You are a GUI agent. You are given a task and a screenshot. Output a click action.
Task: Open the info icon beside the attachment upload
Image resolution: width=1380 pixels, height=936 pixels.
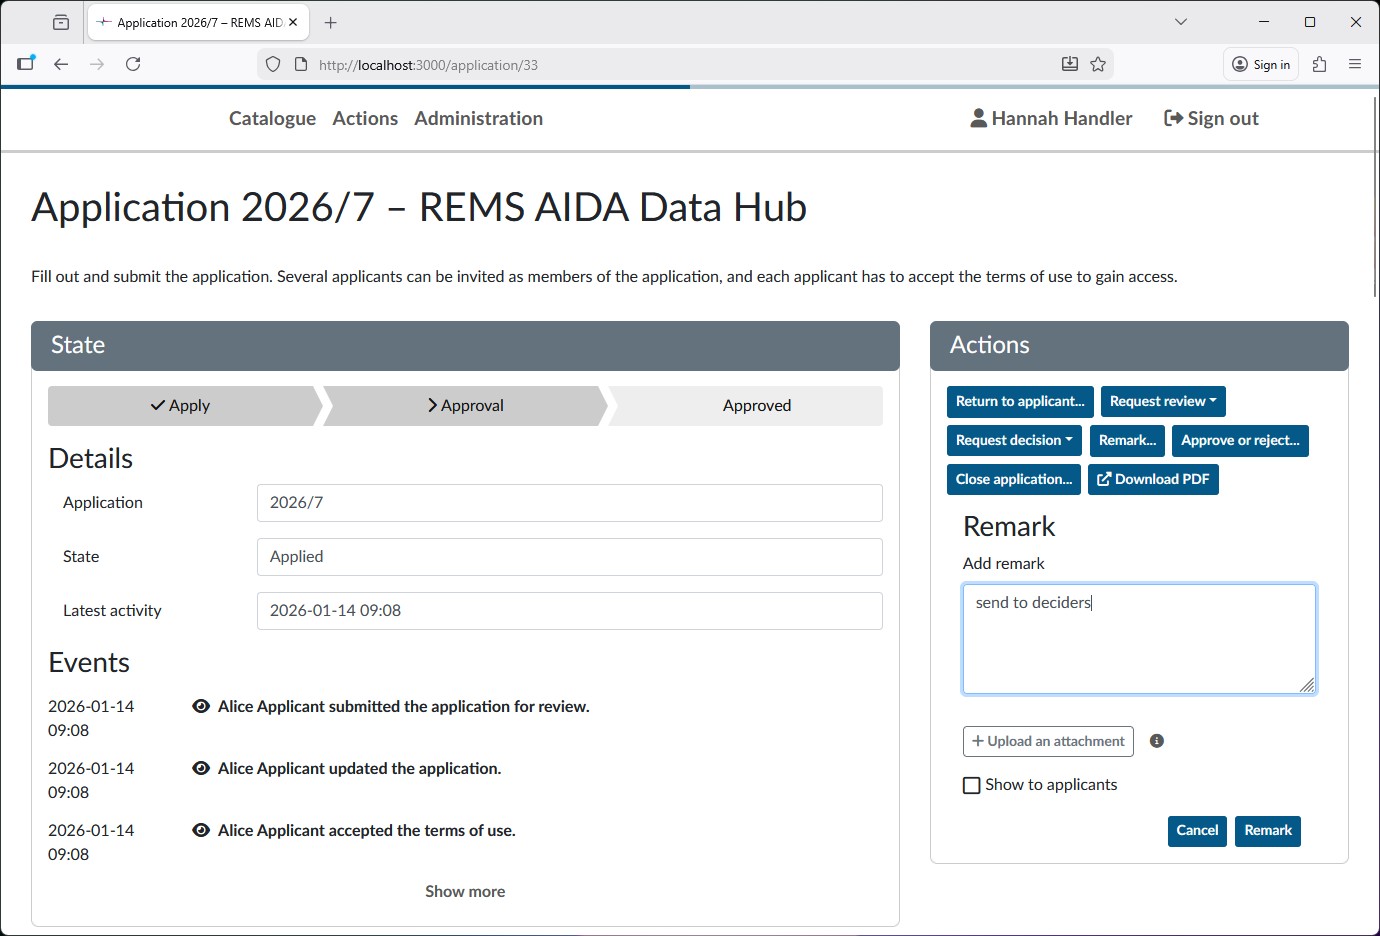click(x=1157, y=740)
